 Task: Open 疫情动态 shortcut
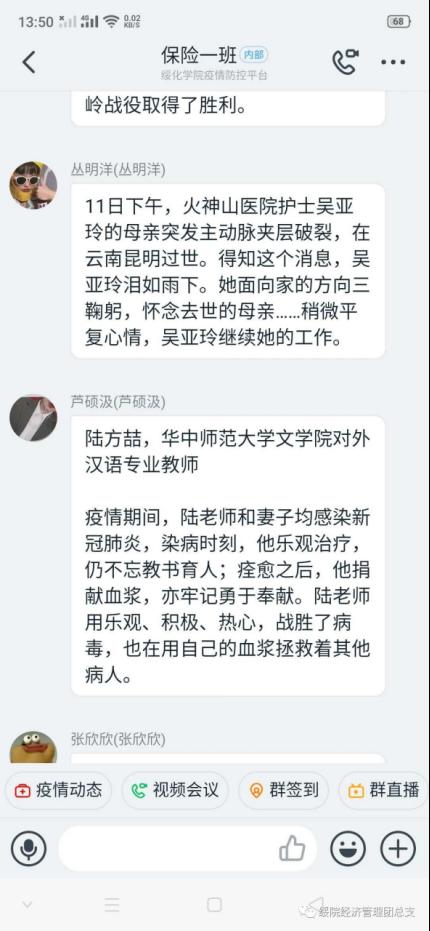58,790
